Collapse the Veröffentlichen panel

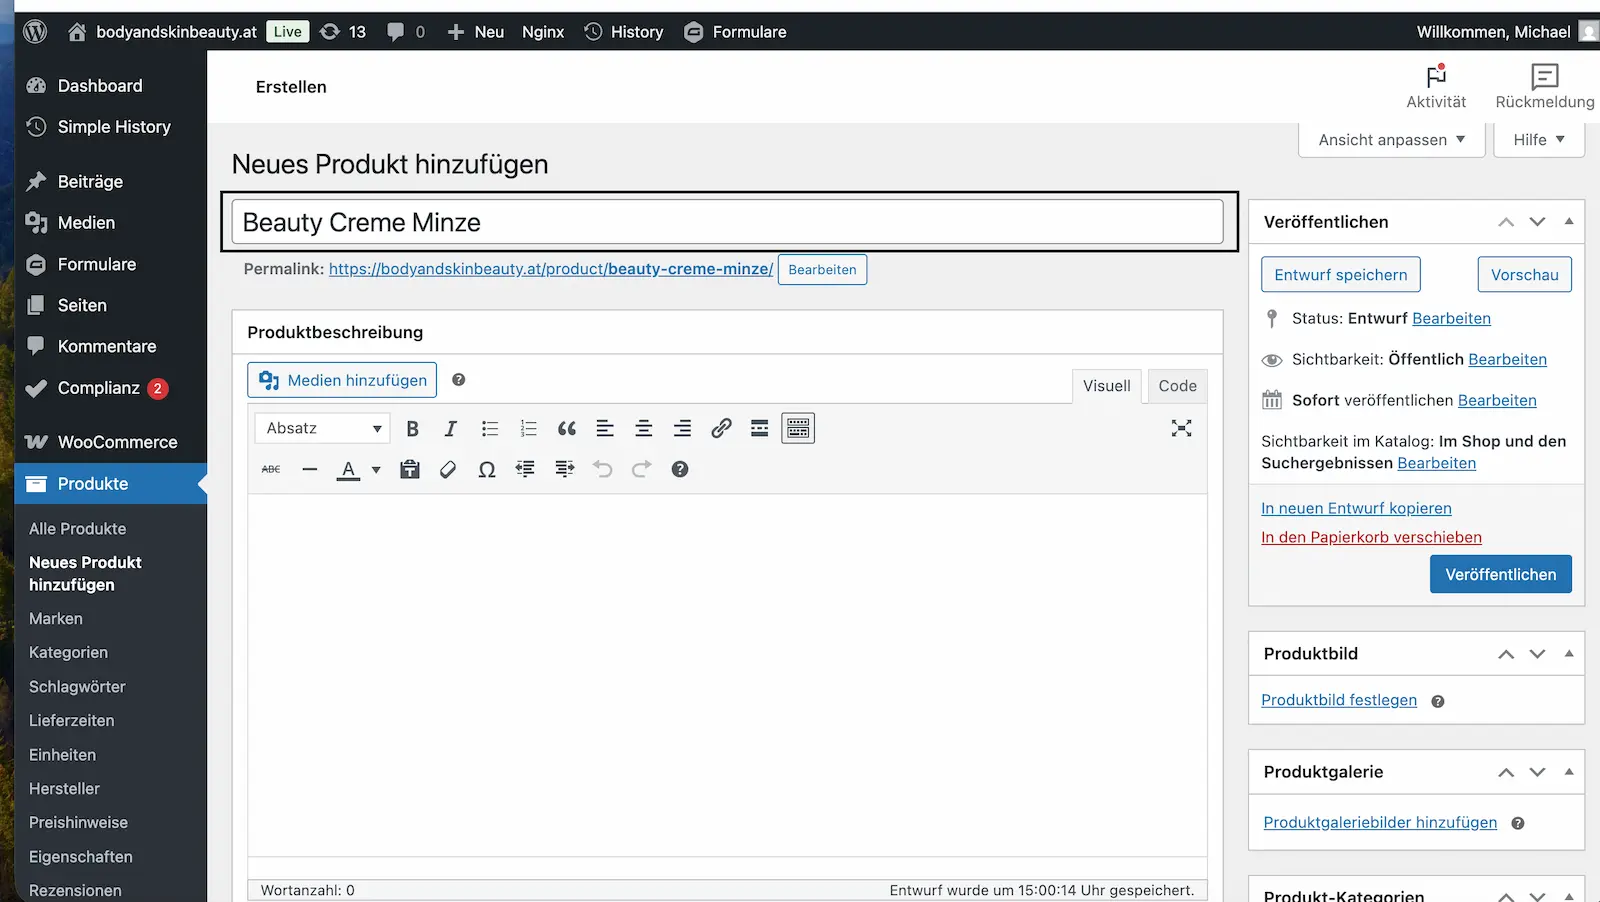pyautogui.click(x=1568, y=222)
